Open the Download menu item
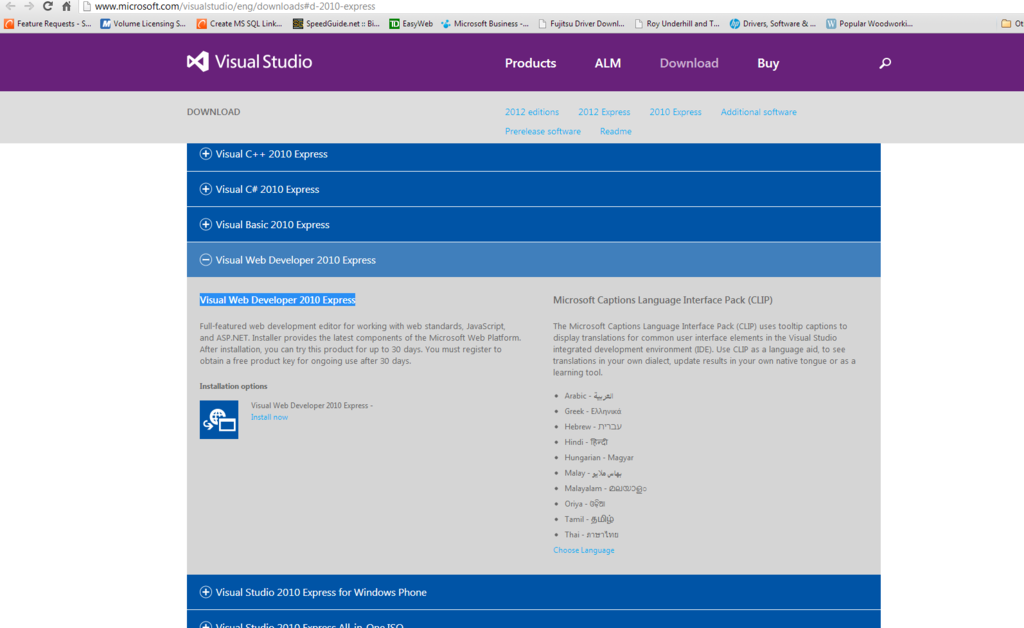This screenshot has height=628, width=1024. (x=688, y=63)
